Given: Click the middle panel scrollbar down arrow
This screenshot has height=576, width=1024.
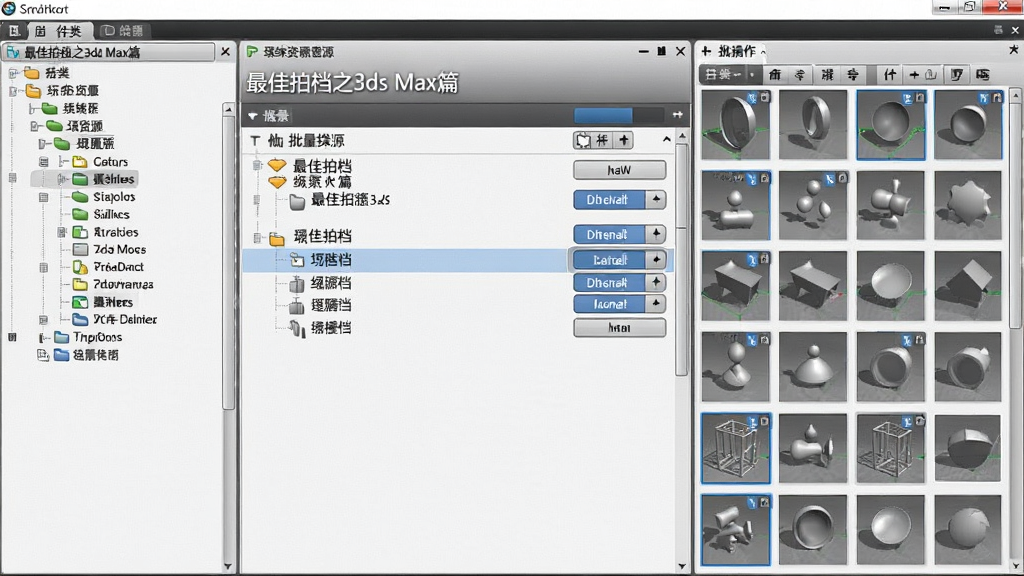Looking at the screenshot, I should pyautogui.click(x=682, y=566).
